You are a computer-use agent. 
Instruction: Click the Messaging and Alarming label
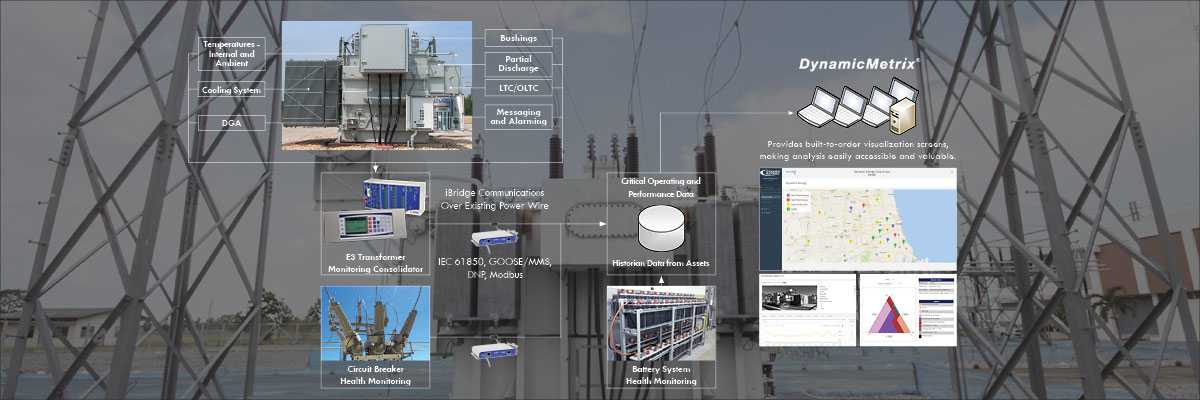click(517, 116)
